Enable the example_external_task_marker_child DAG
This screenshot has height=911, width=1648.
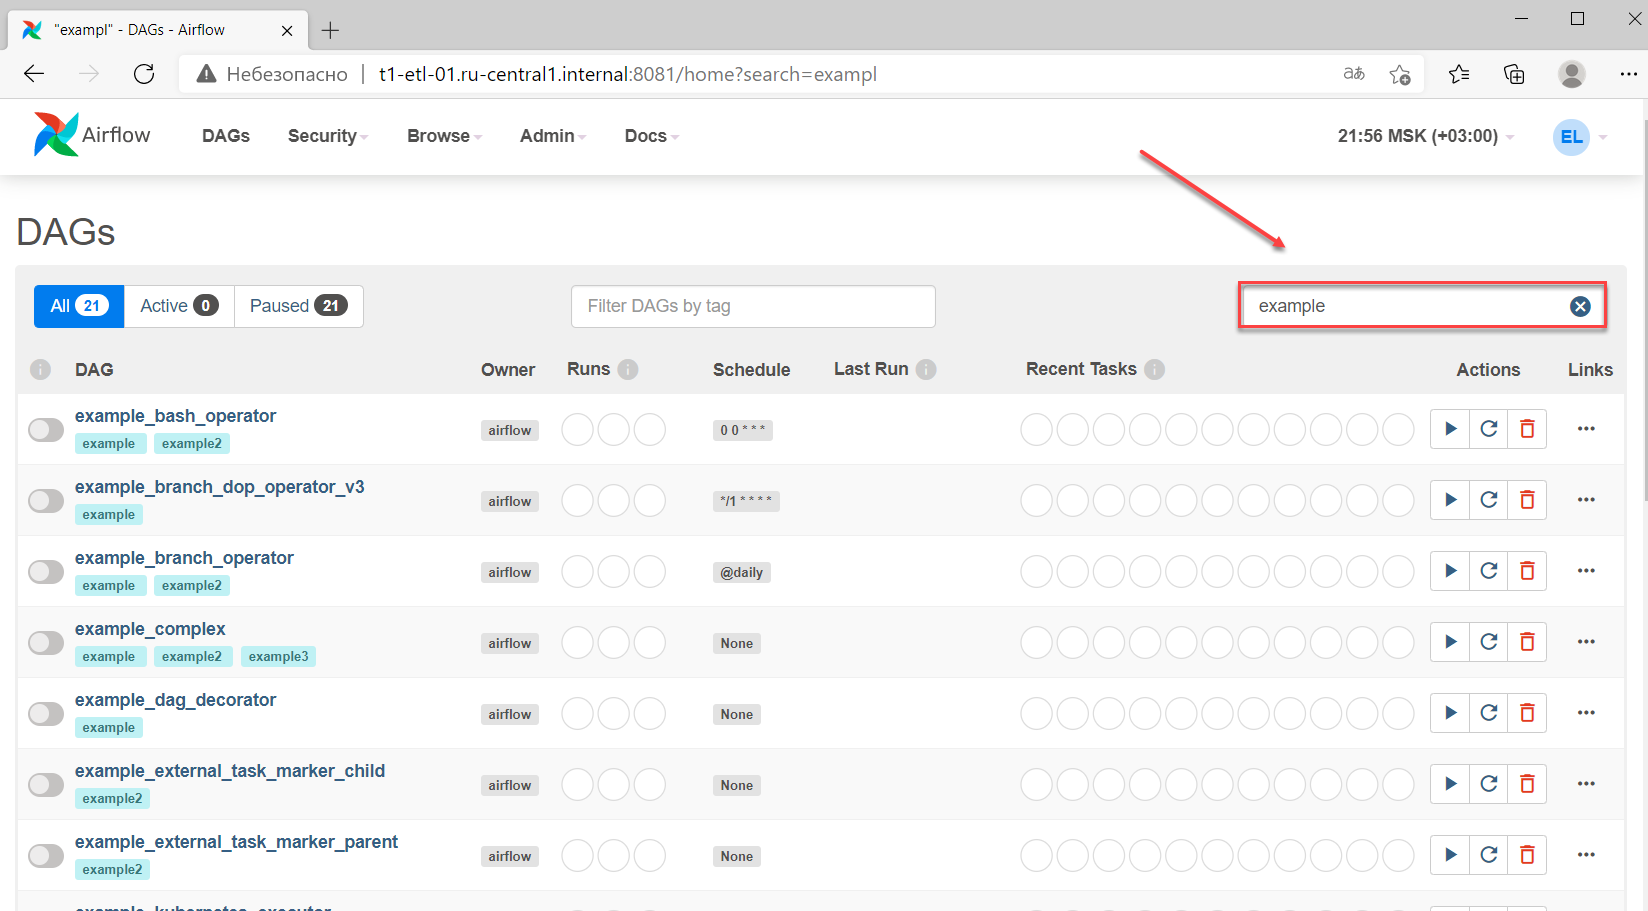[x=46, y=785]
